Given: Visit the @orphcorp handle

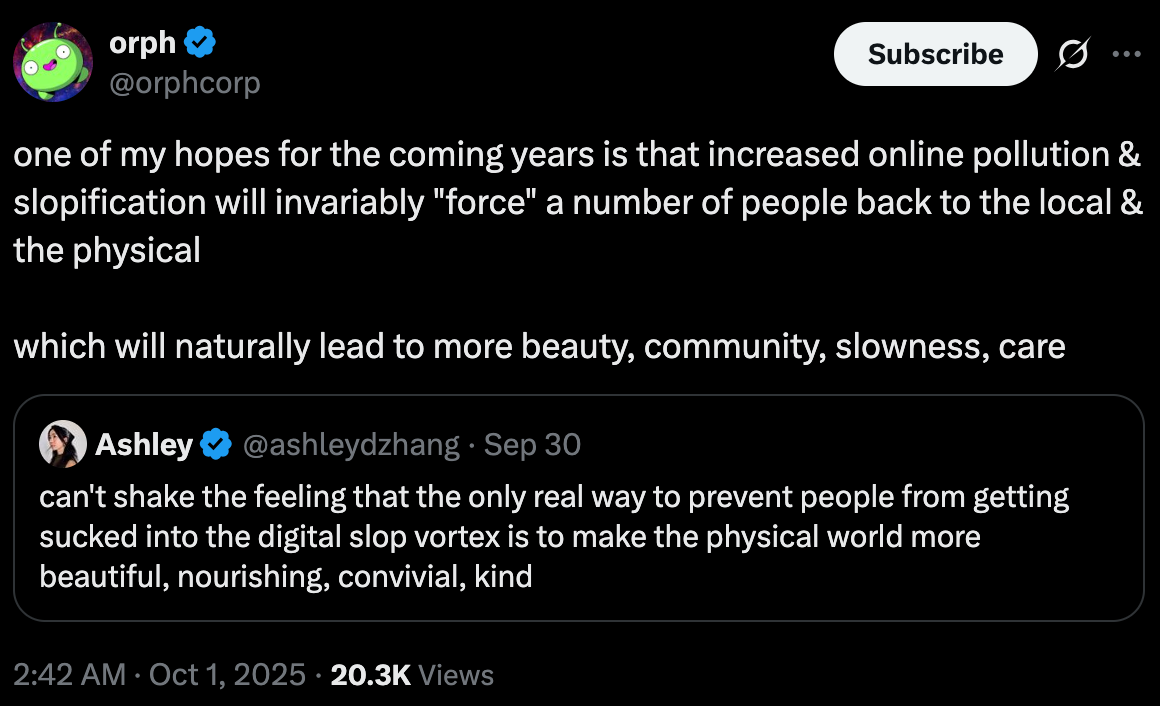Looking at the screenshot, I should [x=183, y=82].
